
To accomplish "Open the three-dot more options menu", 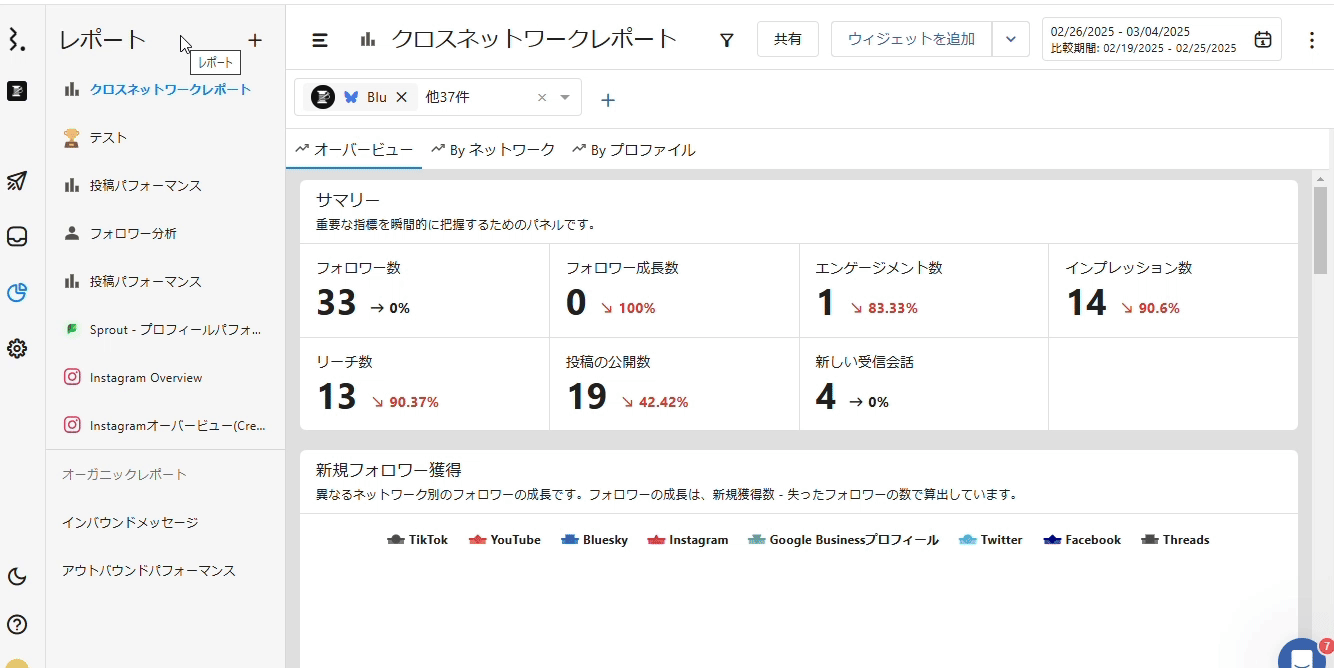I will pos(1312,40).
